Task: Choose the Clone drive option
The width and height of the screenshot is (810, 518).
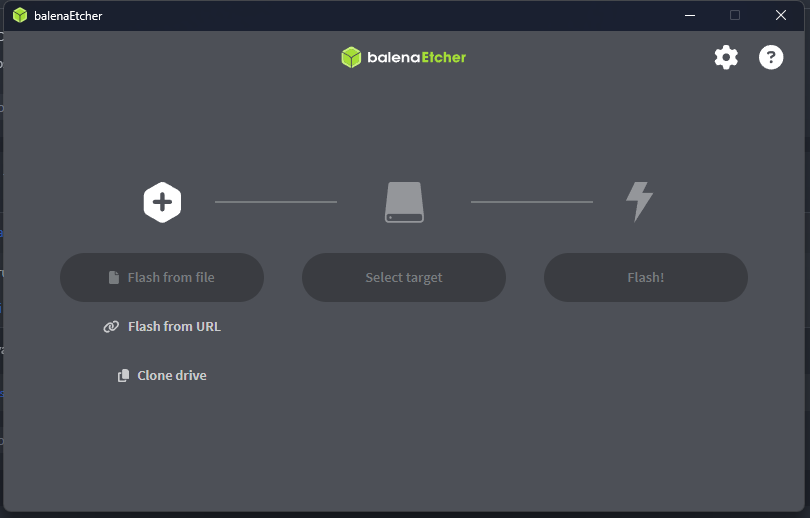Action: (x=171, y=376)
